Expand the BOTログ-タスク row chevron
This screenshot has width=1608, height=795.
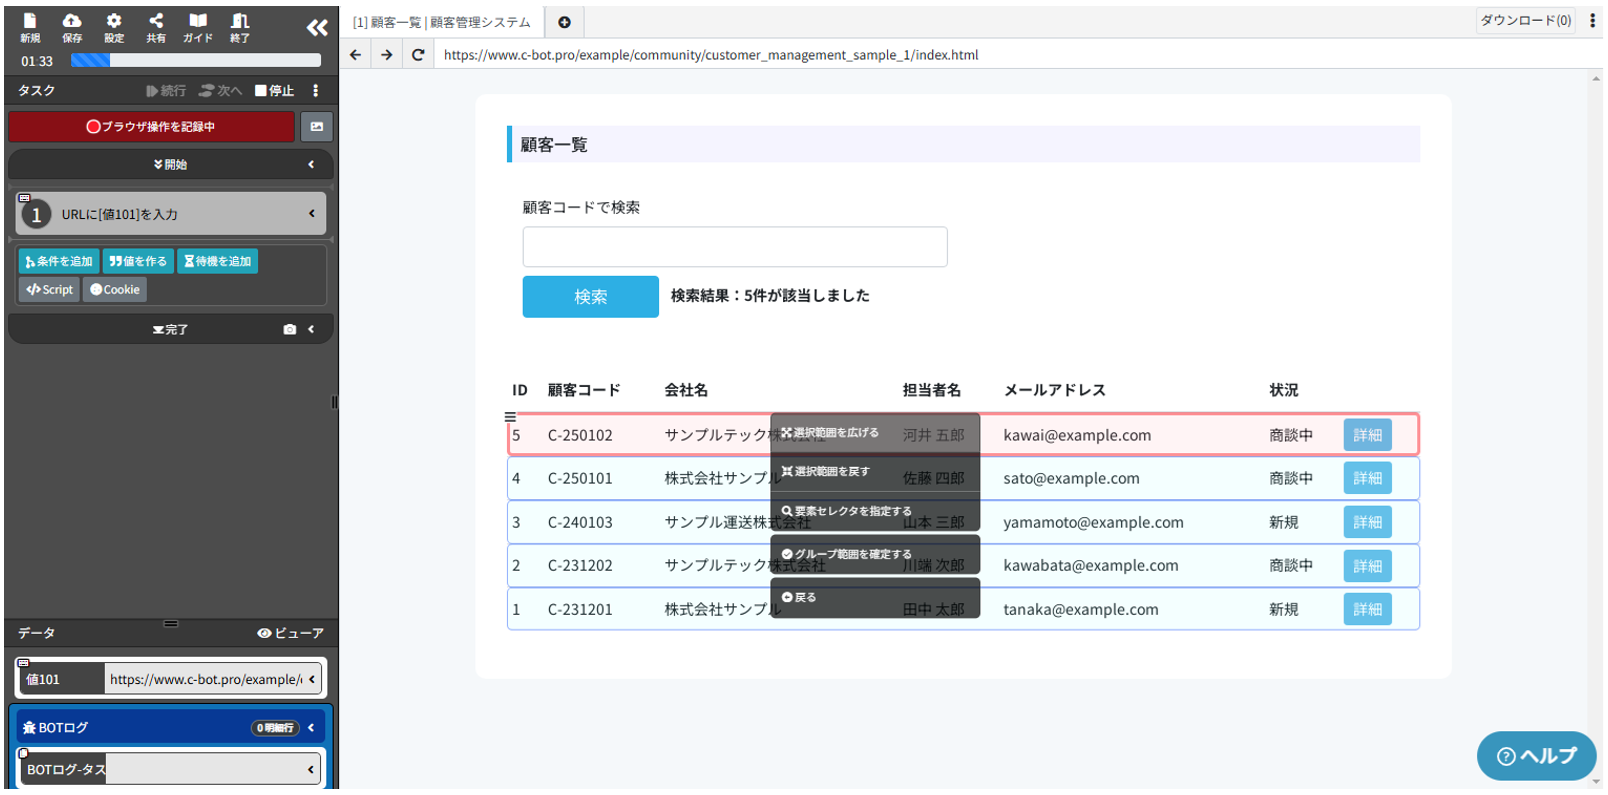pos(311,770)
